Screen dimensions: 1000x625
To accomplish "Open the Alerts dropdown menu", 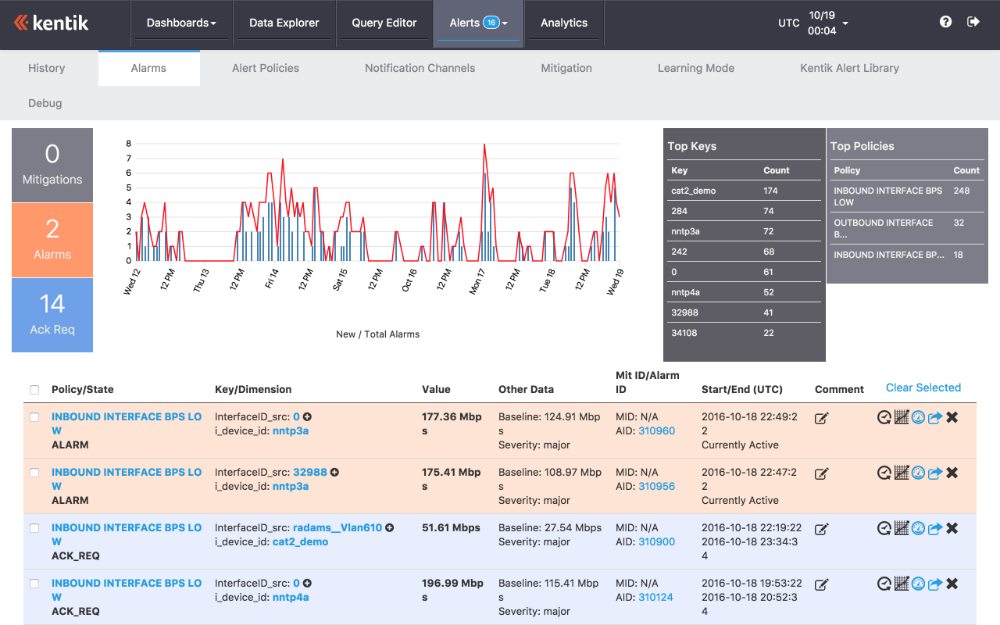I will pyautogui.click(x=478, y=23).
